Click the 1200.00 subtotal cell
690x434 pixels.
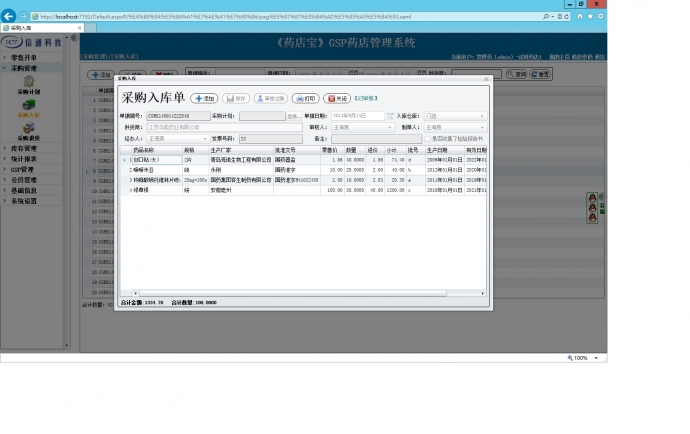395,190
